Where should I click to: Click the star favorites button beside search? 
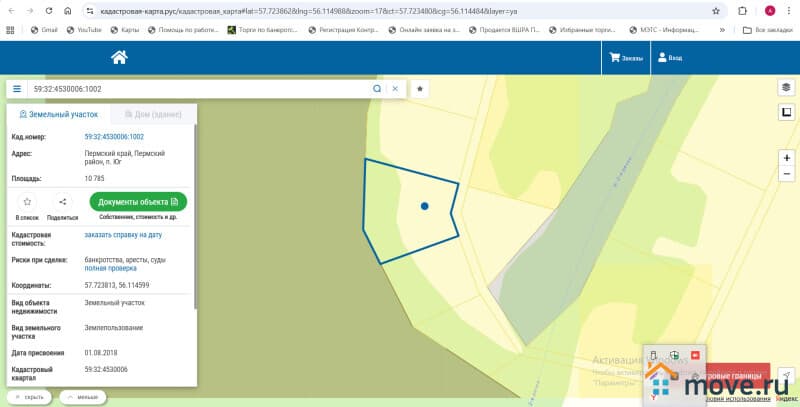pyautogui.click(x=420, y=89)
